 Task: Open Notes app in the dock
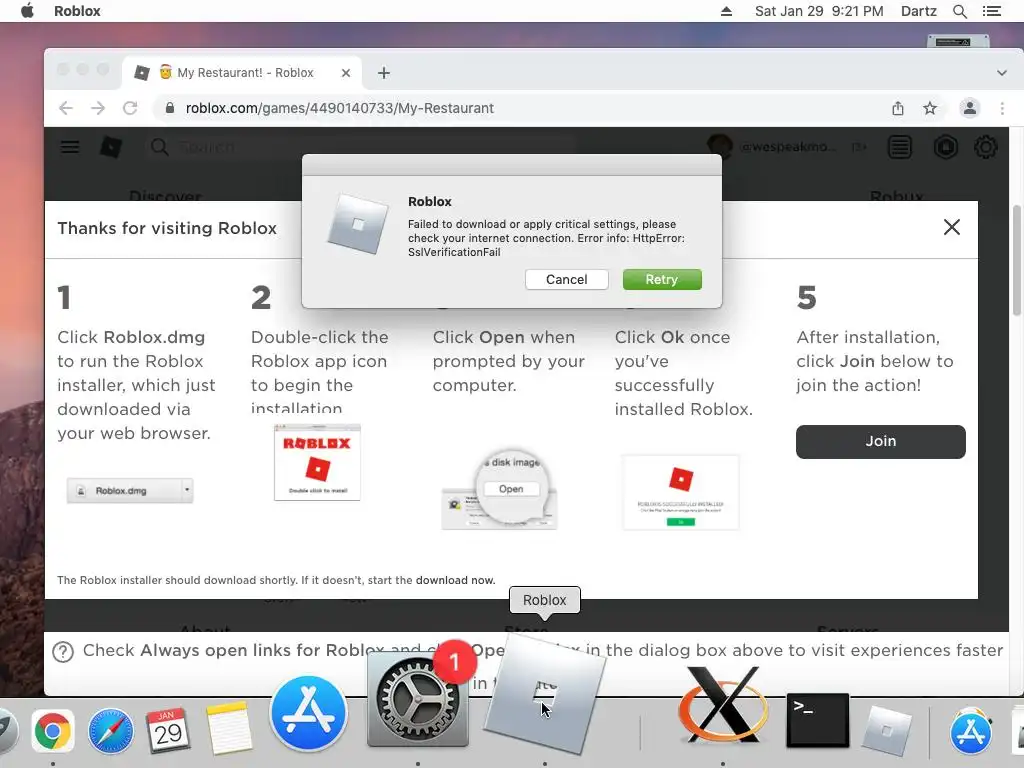228,728
